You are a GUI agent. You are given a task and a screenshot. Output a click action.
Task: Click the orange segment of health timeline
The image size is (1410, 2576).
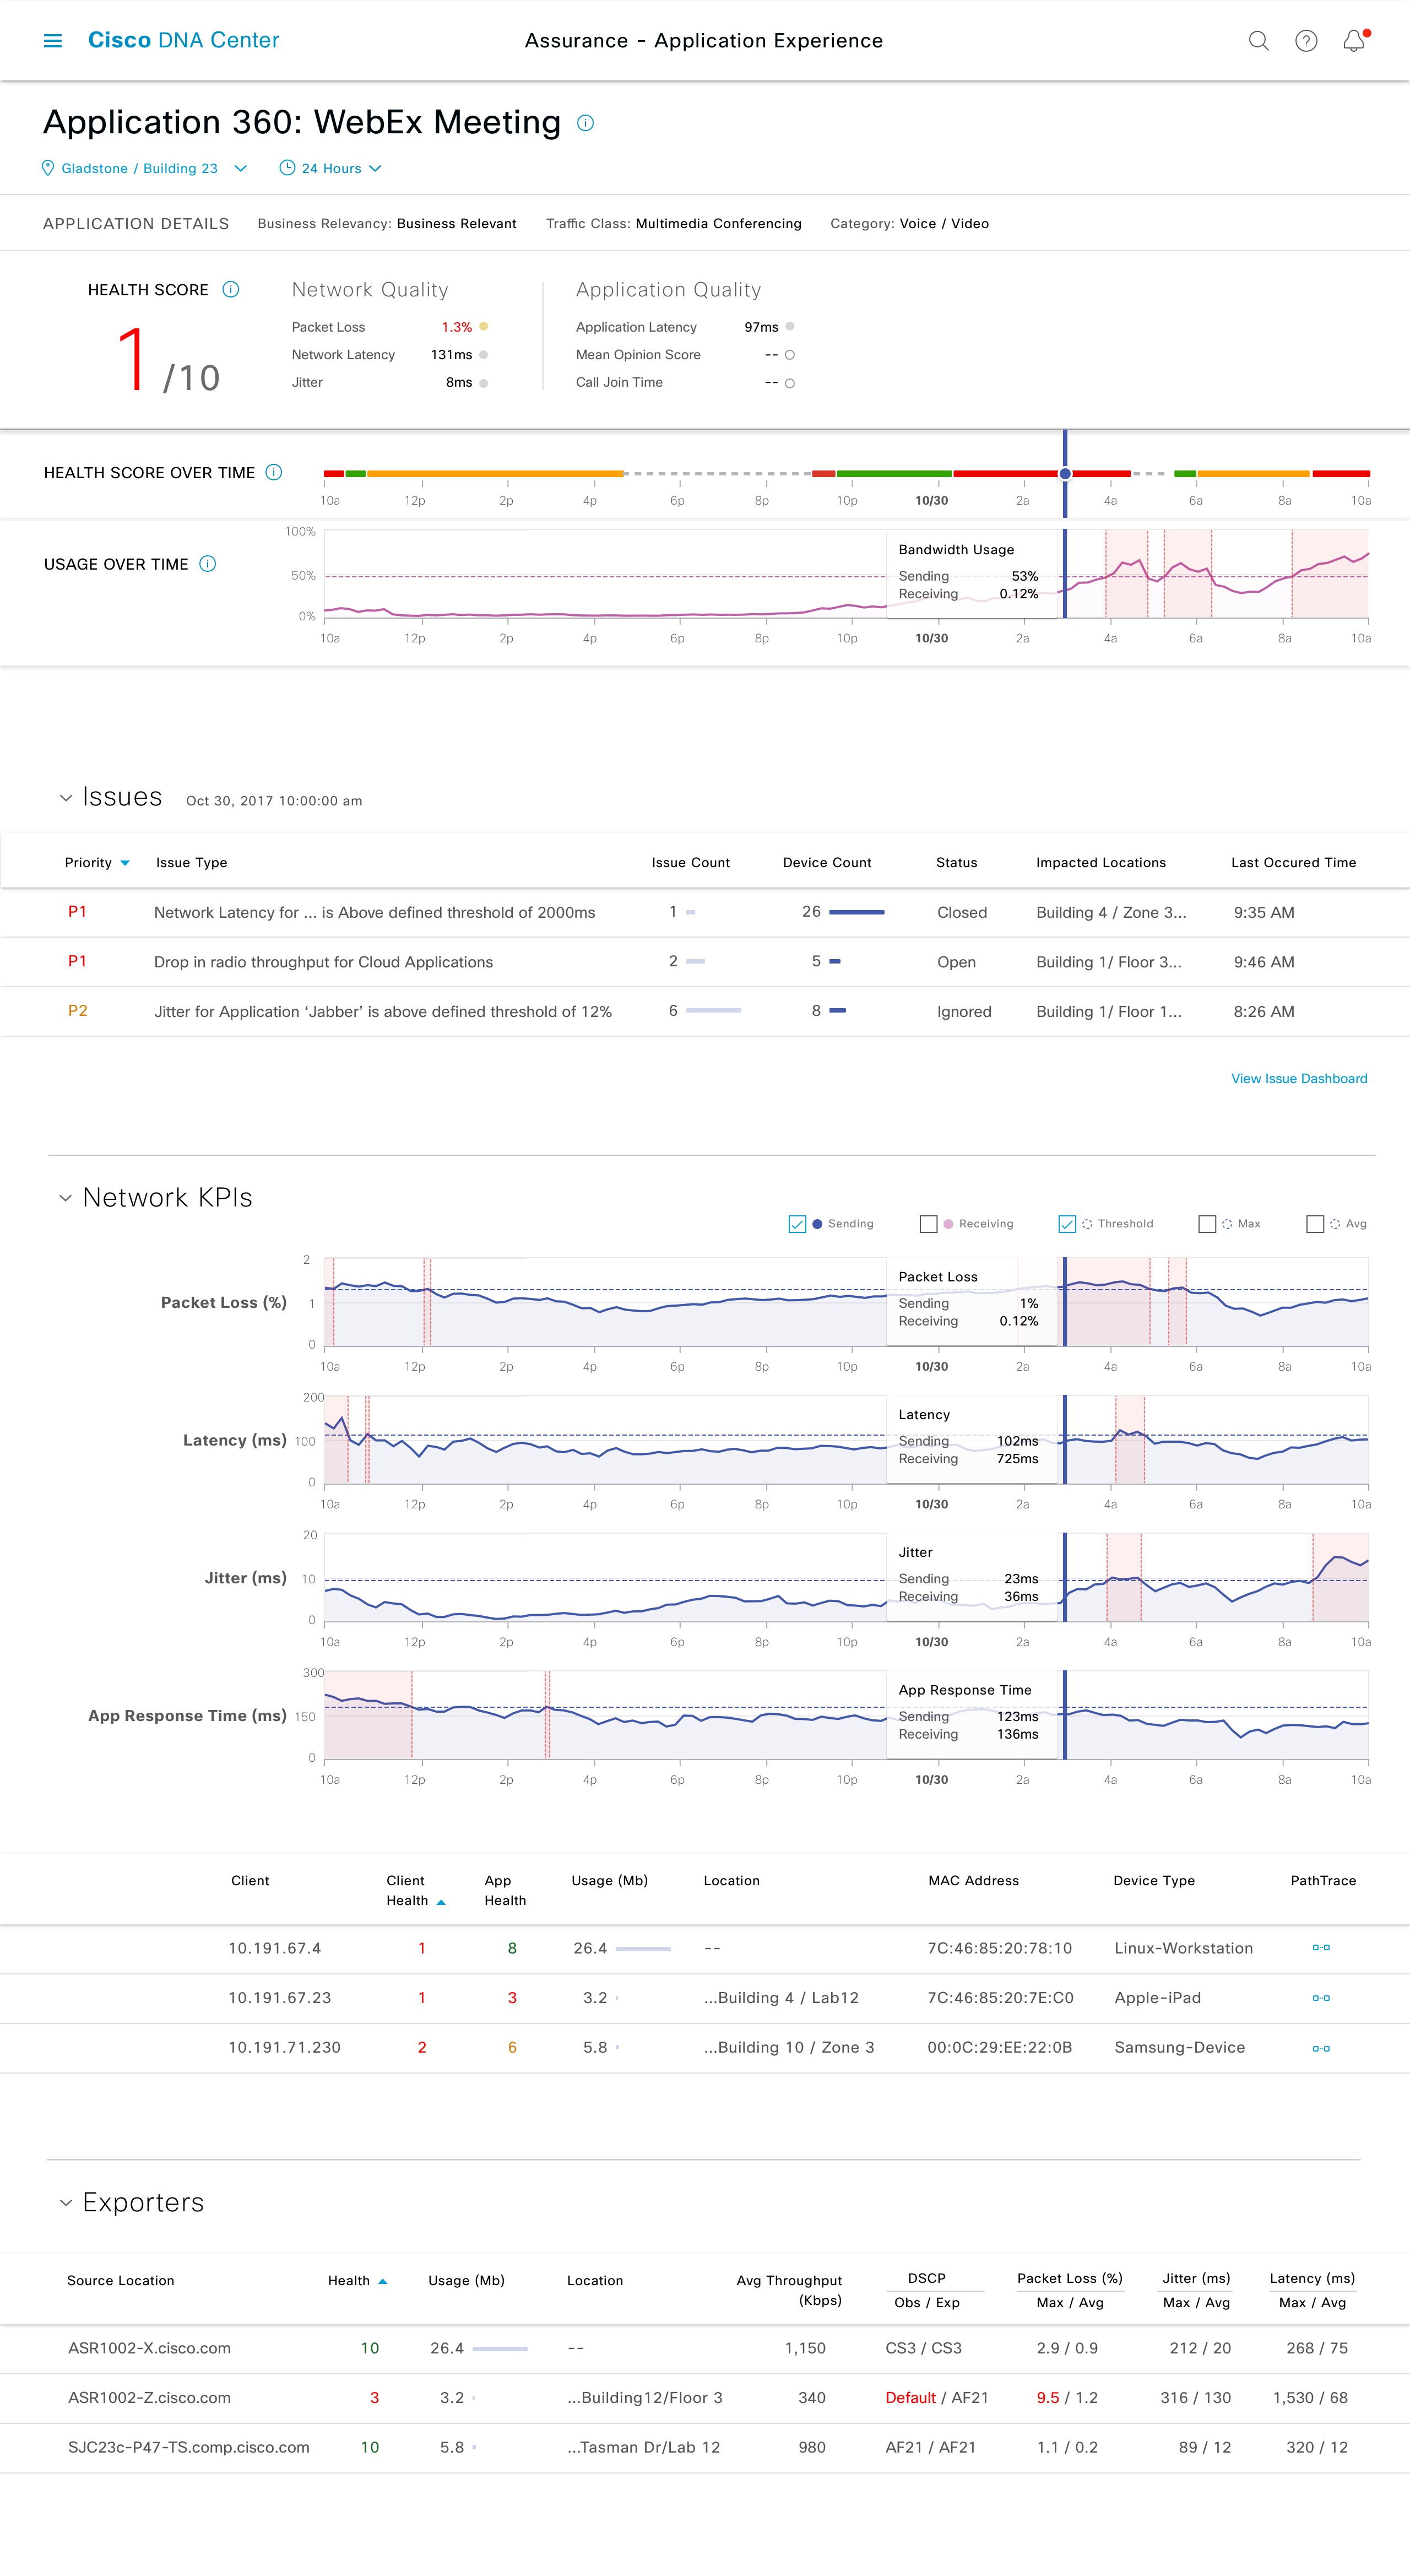click(495, 473)
